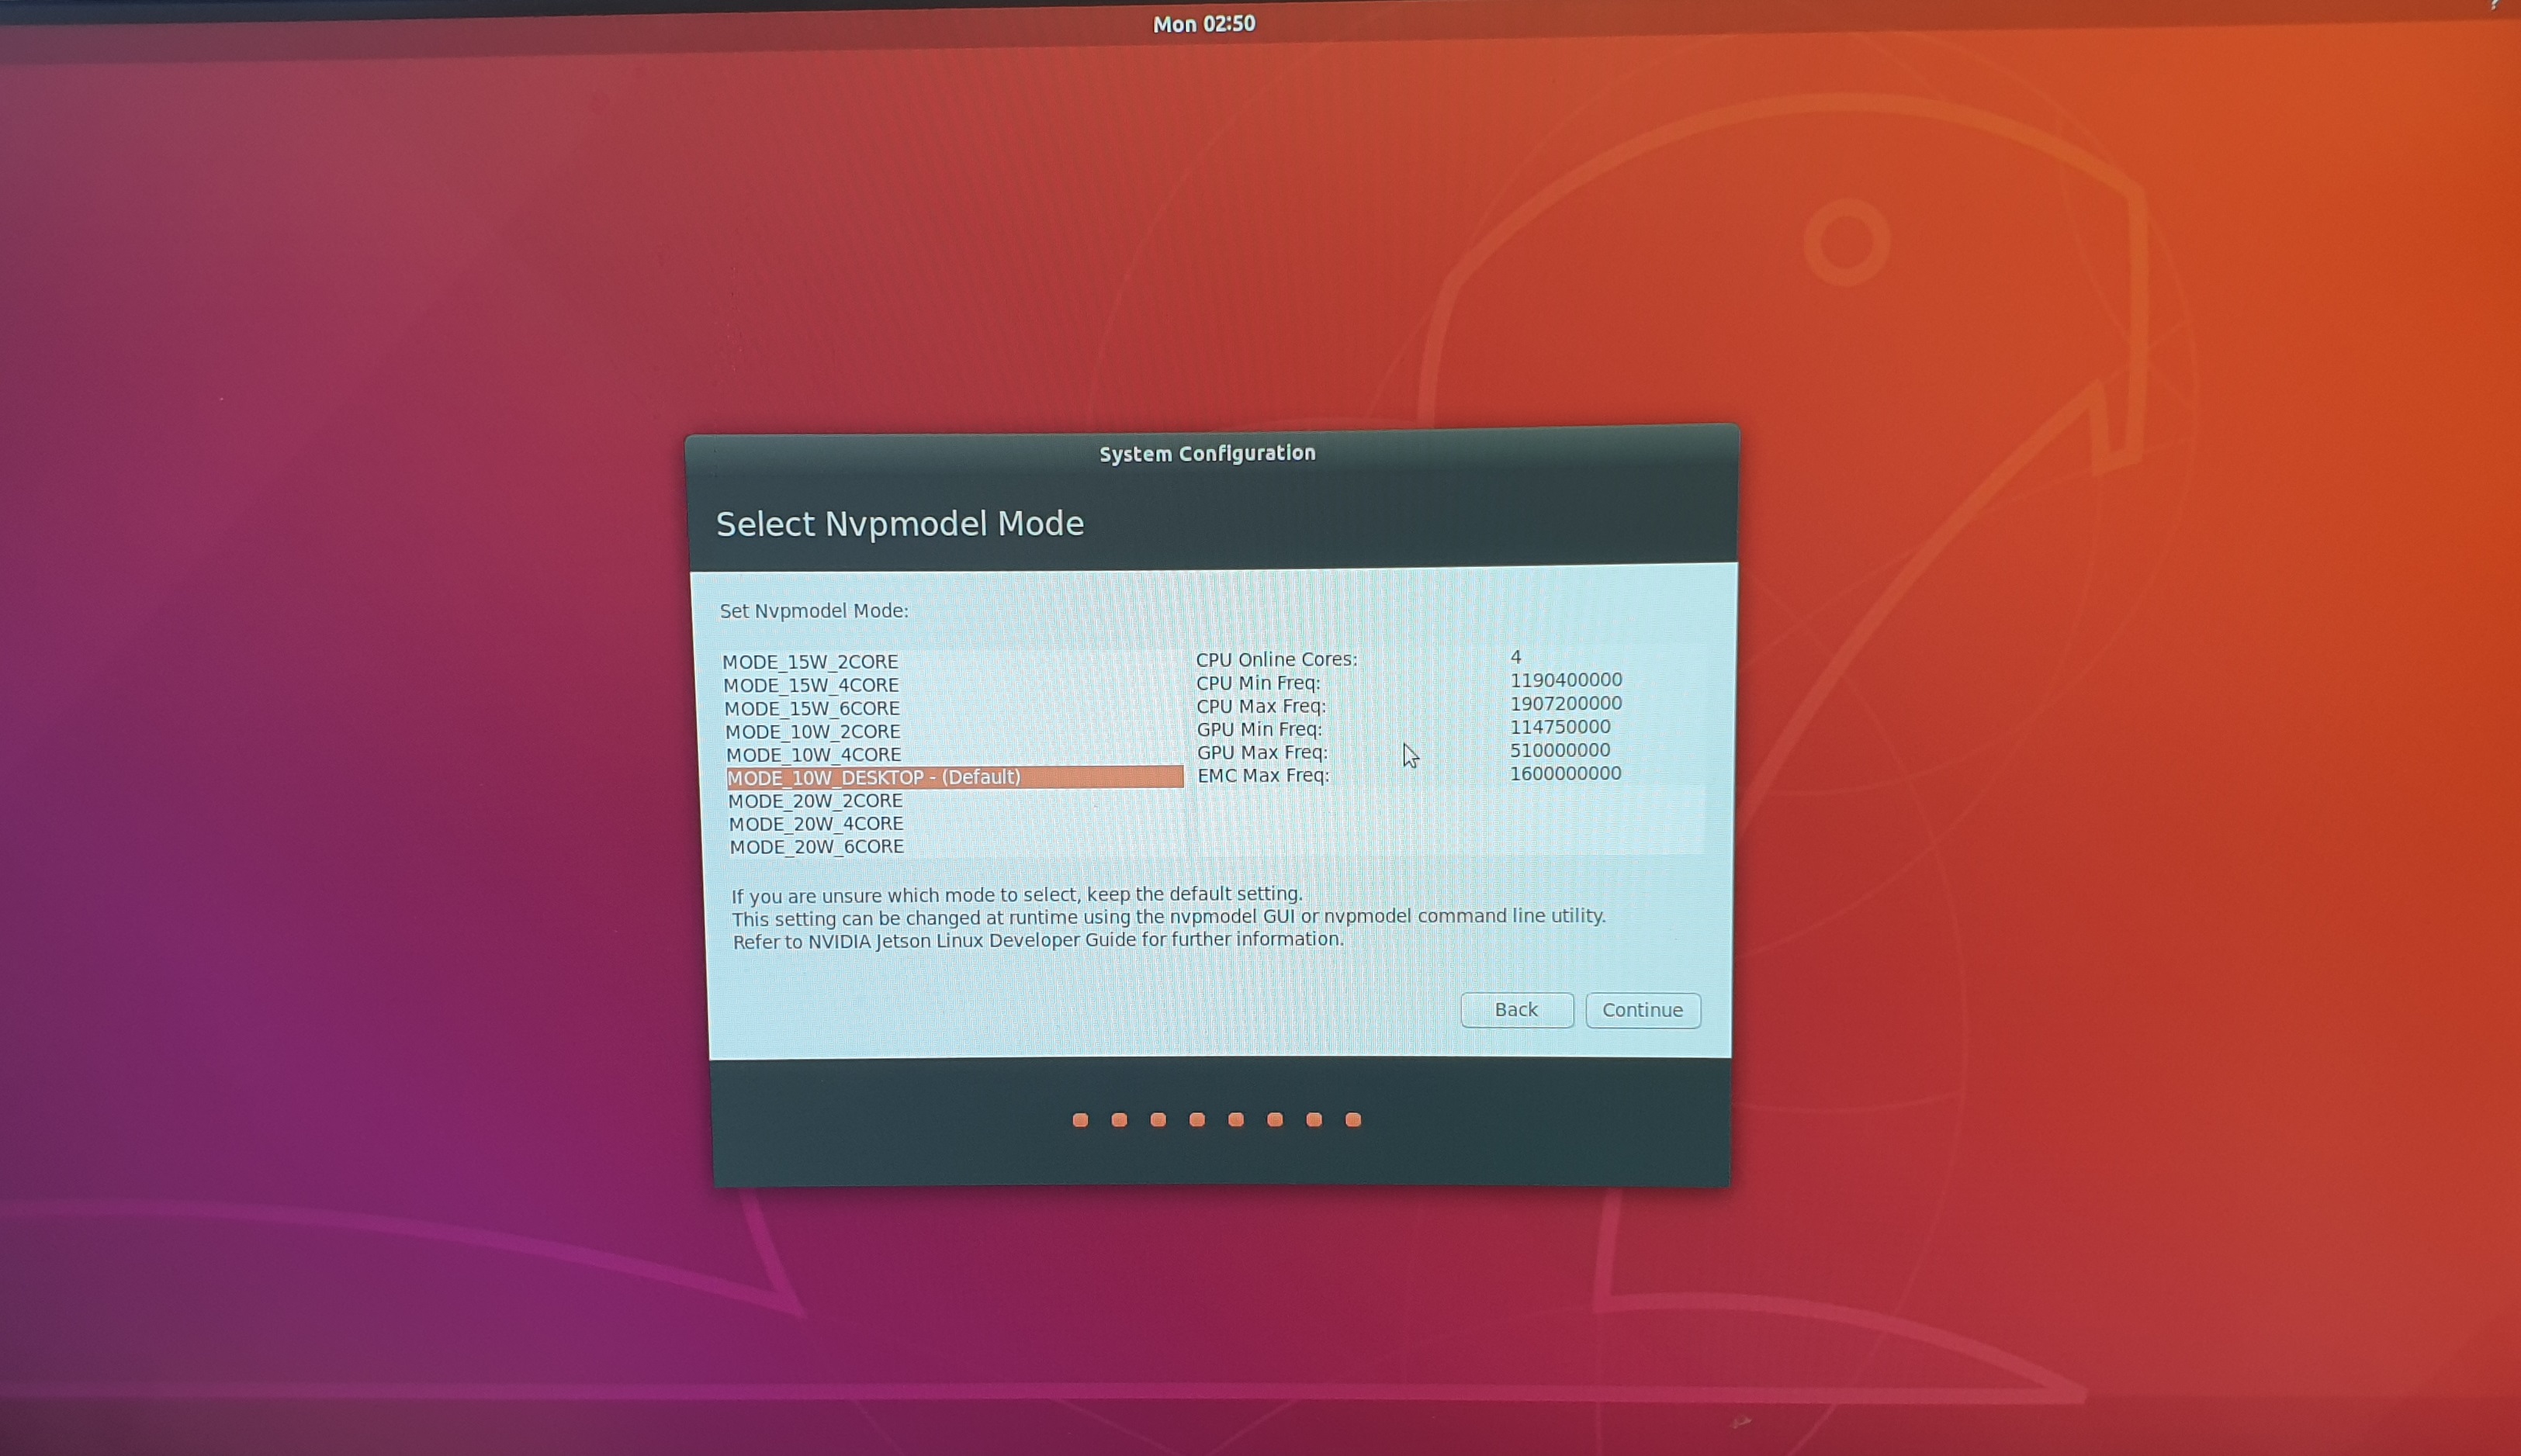Click the fourth orange progress dot
The height and width of the screenshot is (1456, 2521).
pyautogui.click(x=1197, y=1120)
